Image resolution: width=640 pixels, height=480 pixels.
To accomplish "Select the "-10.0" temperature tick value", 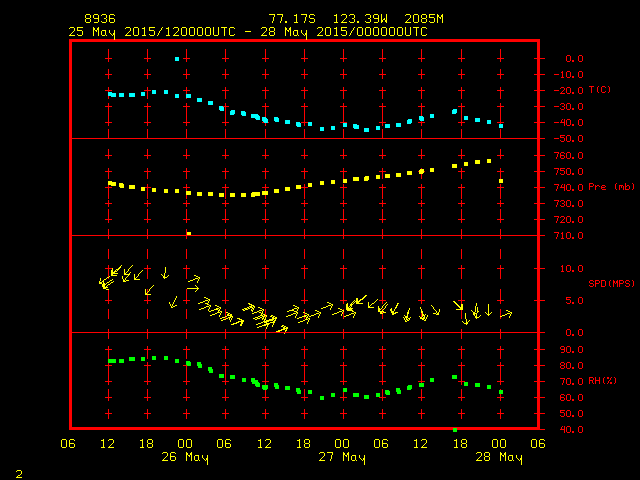I will [x=569, y=75].
